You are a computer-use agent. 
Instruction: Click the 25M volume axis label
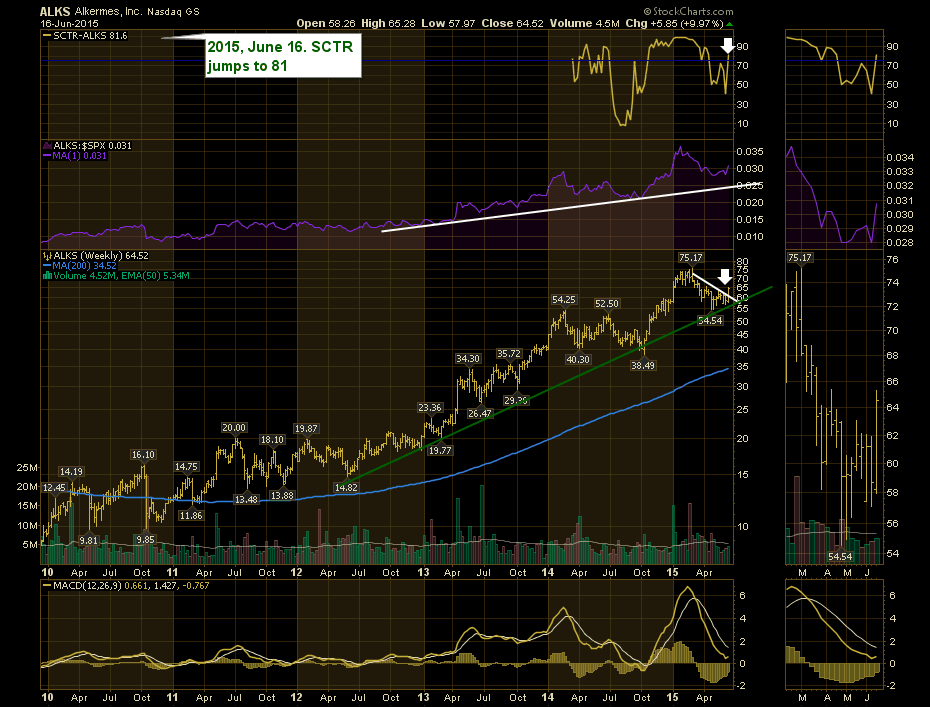(x=27, y=467)
